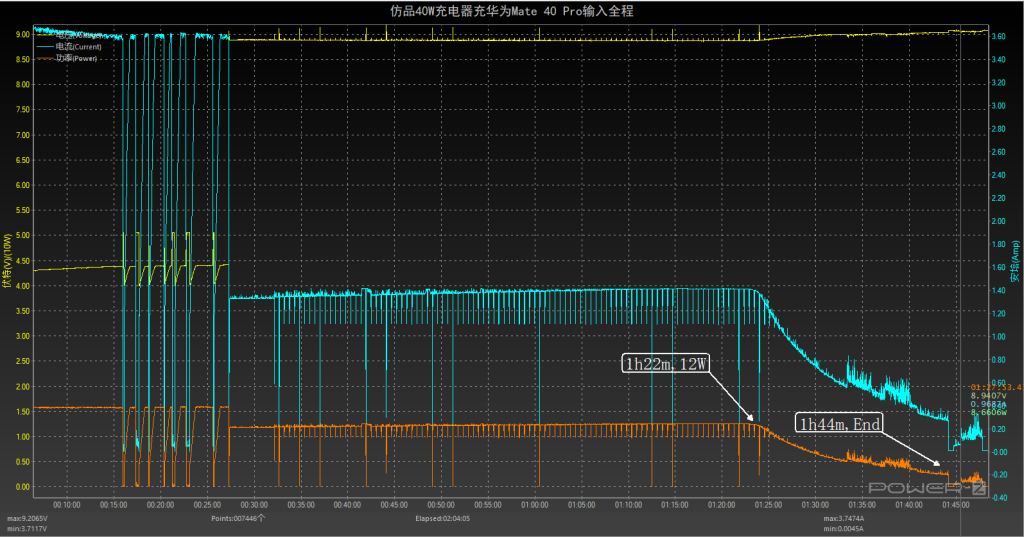The width and height of the screenshot is (1024, 537).
Task: Click the 00:10:00 time axis tick
Action: [67, 505]
